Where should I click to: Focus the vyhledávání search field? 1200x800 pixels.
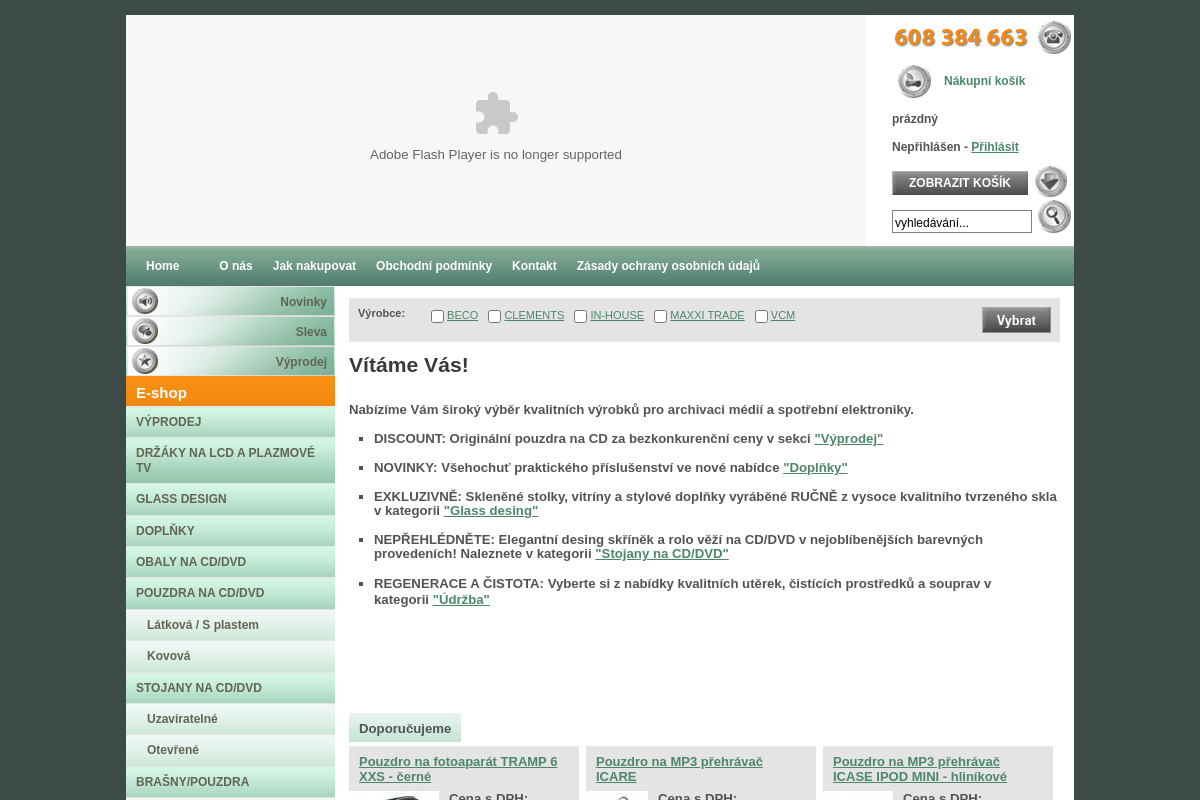click(961, 222)
